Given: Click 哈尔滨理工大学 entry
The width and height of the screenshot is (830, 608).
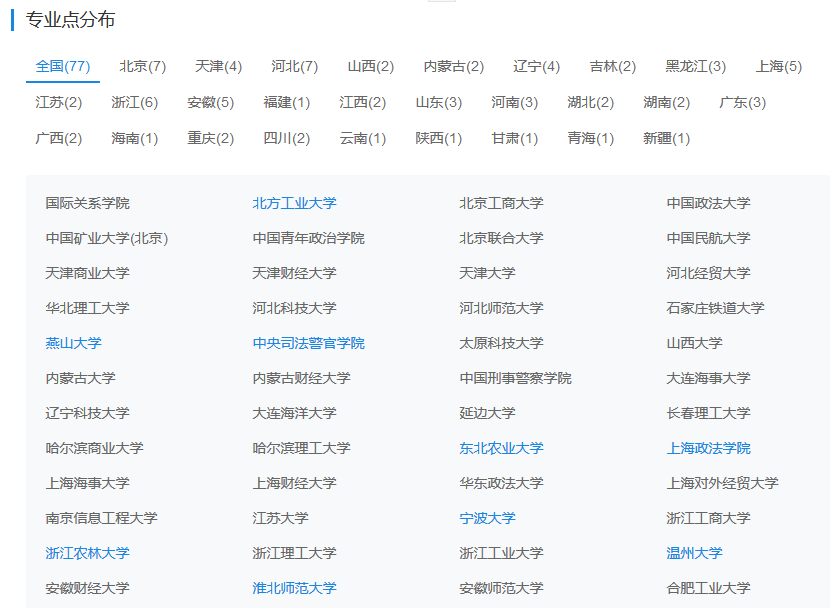Looking at the screenshot, I should (x=301, y=448).
